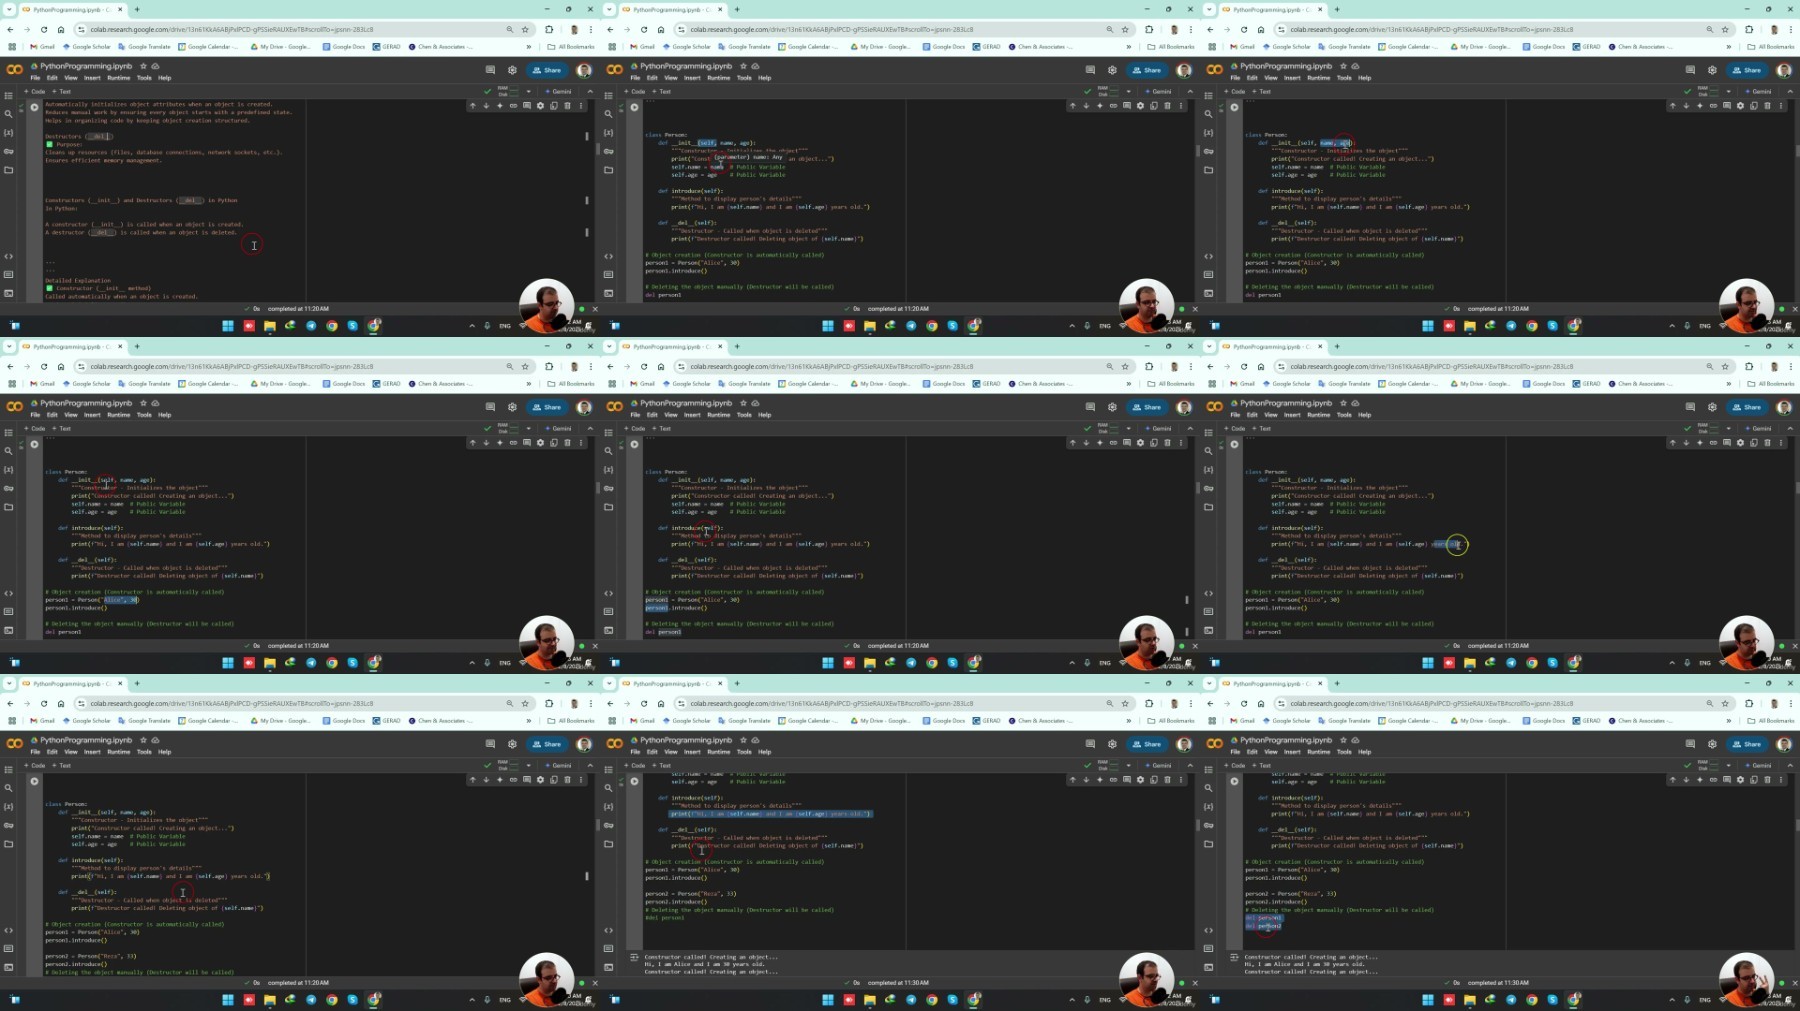Open Chrome extensions in 'del person2' highlighted frame

tap(1749, 703)
